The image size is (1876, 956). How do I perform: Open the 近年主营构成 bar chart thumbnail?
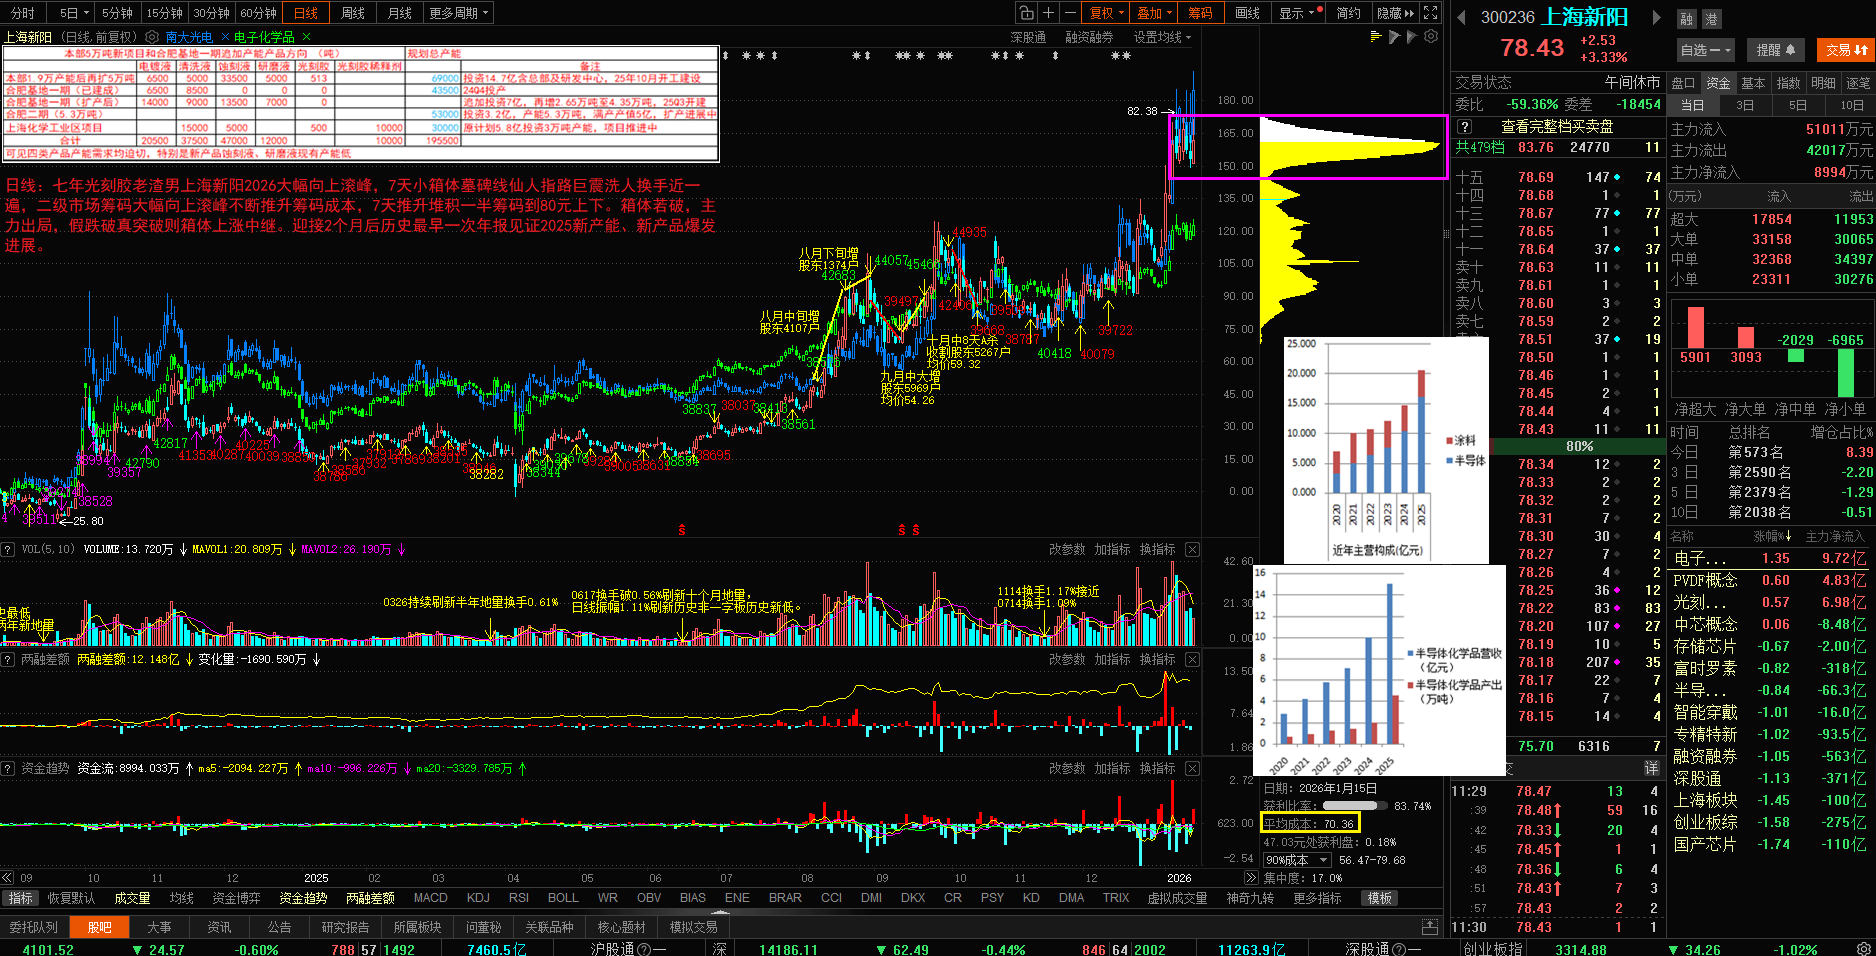[x=1386, y=449]
